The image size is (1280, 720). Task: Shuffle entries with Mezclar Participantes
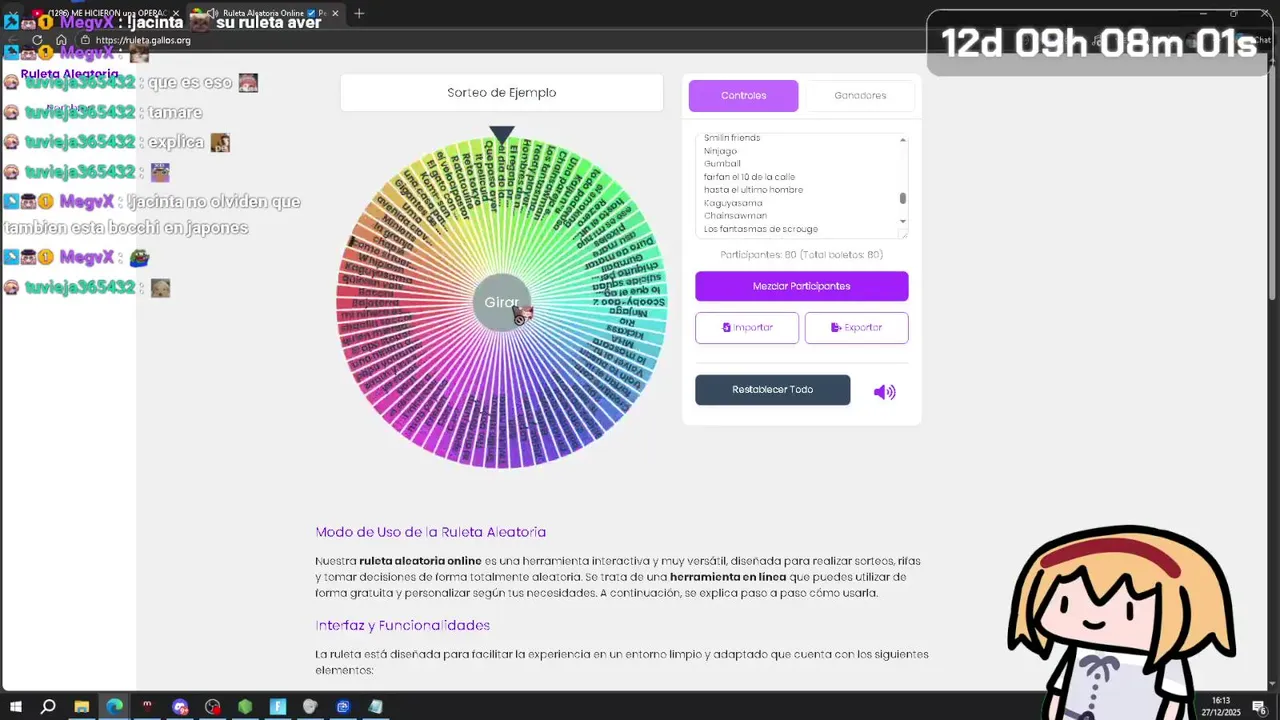click(x=801, y=286)
